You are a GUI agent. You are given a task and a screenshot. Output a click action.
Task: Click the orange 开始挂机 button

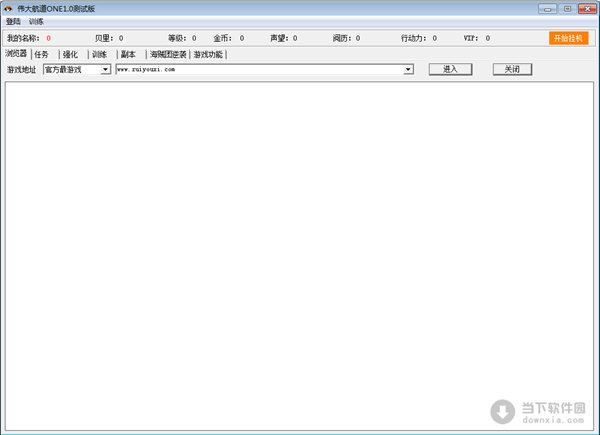568,38
